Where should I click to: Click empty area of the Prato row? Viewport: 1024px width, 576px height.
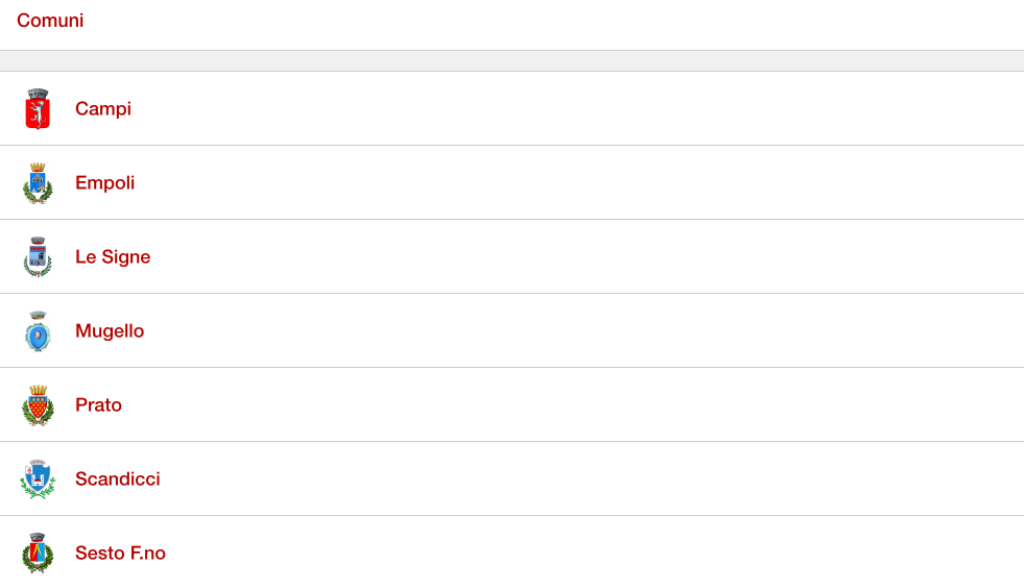pos(575,405)
